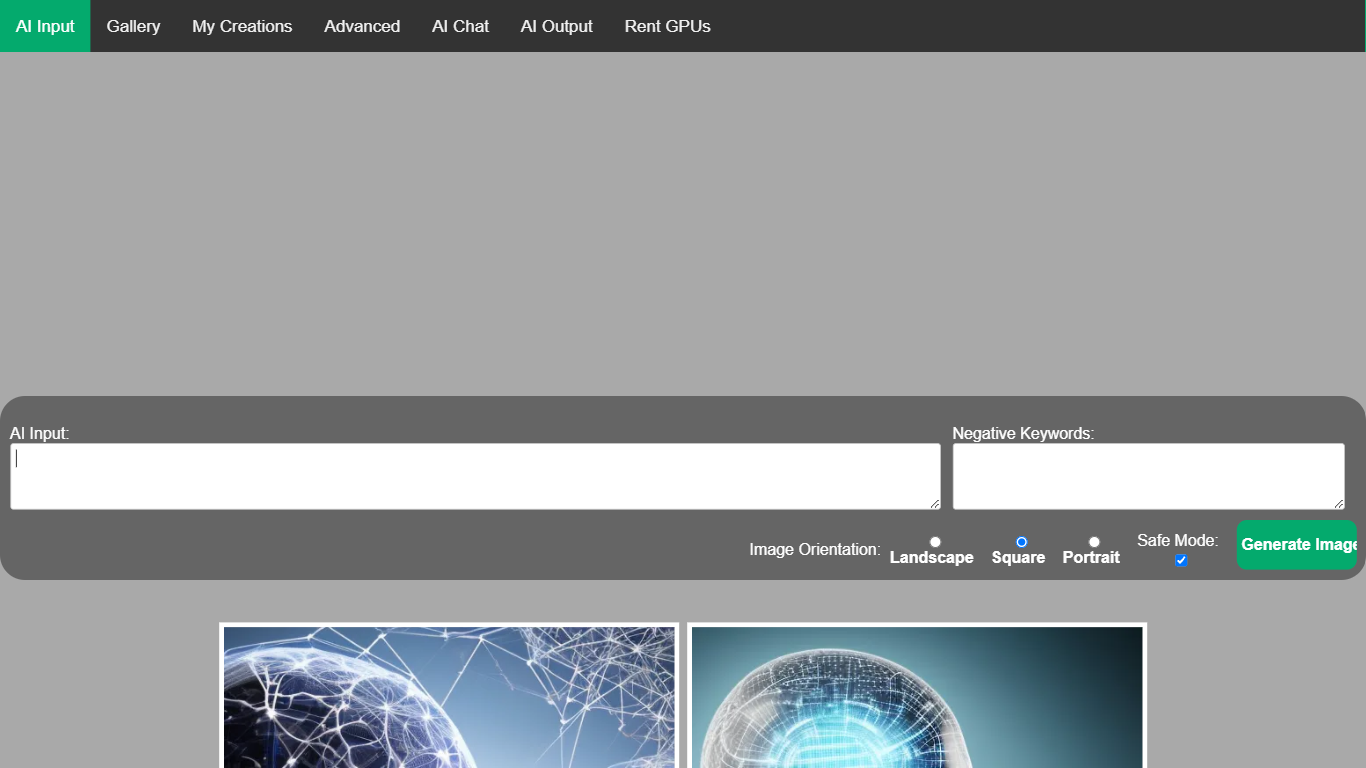The width and height of the screenshot is (1366, 768).
Task: Open the Rent GPUs page
Action: click(x=667, y=26)
